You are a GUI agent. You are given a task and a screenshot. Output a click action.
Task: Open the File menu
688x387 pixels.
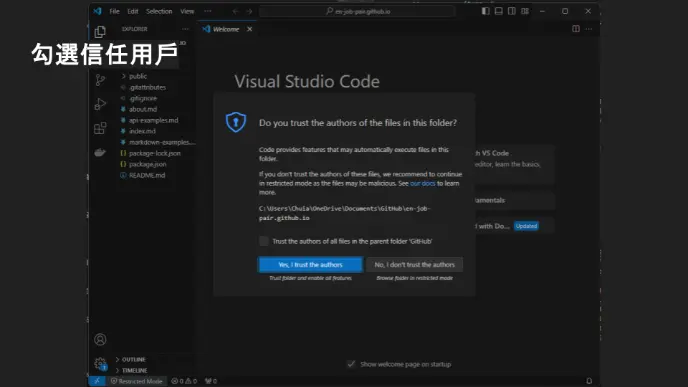click(114, 11)
